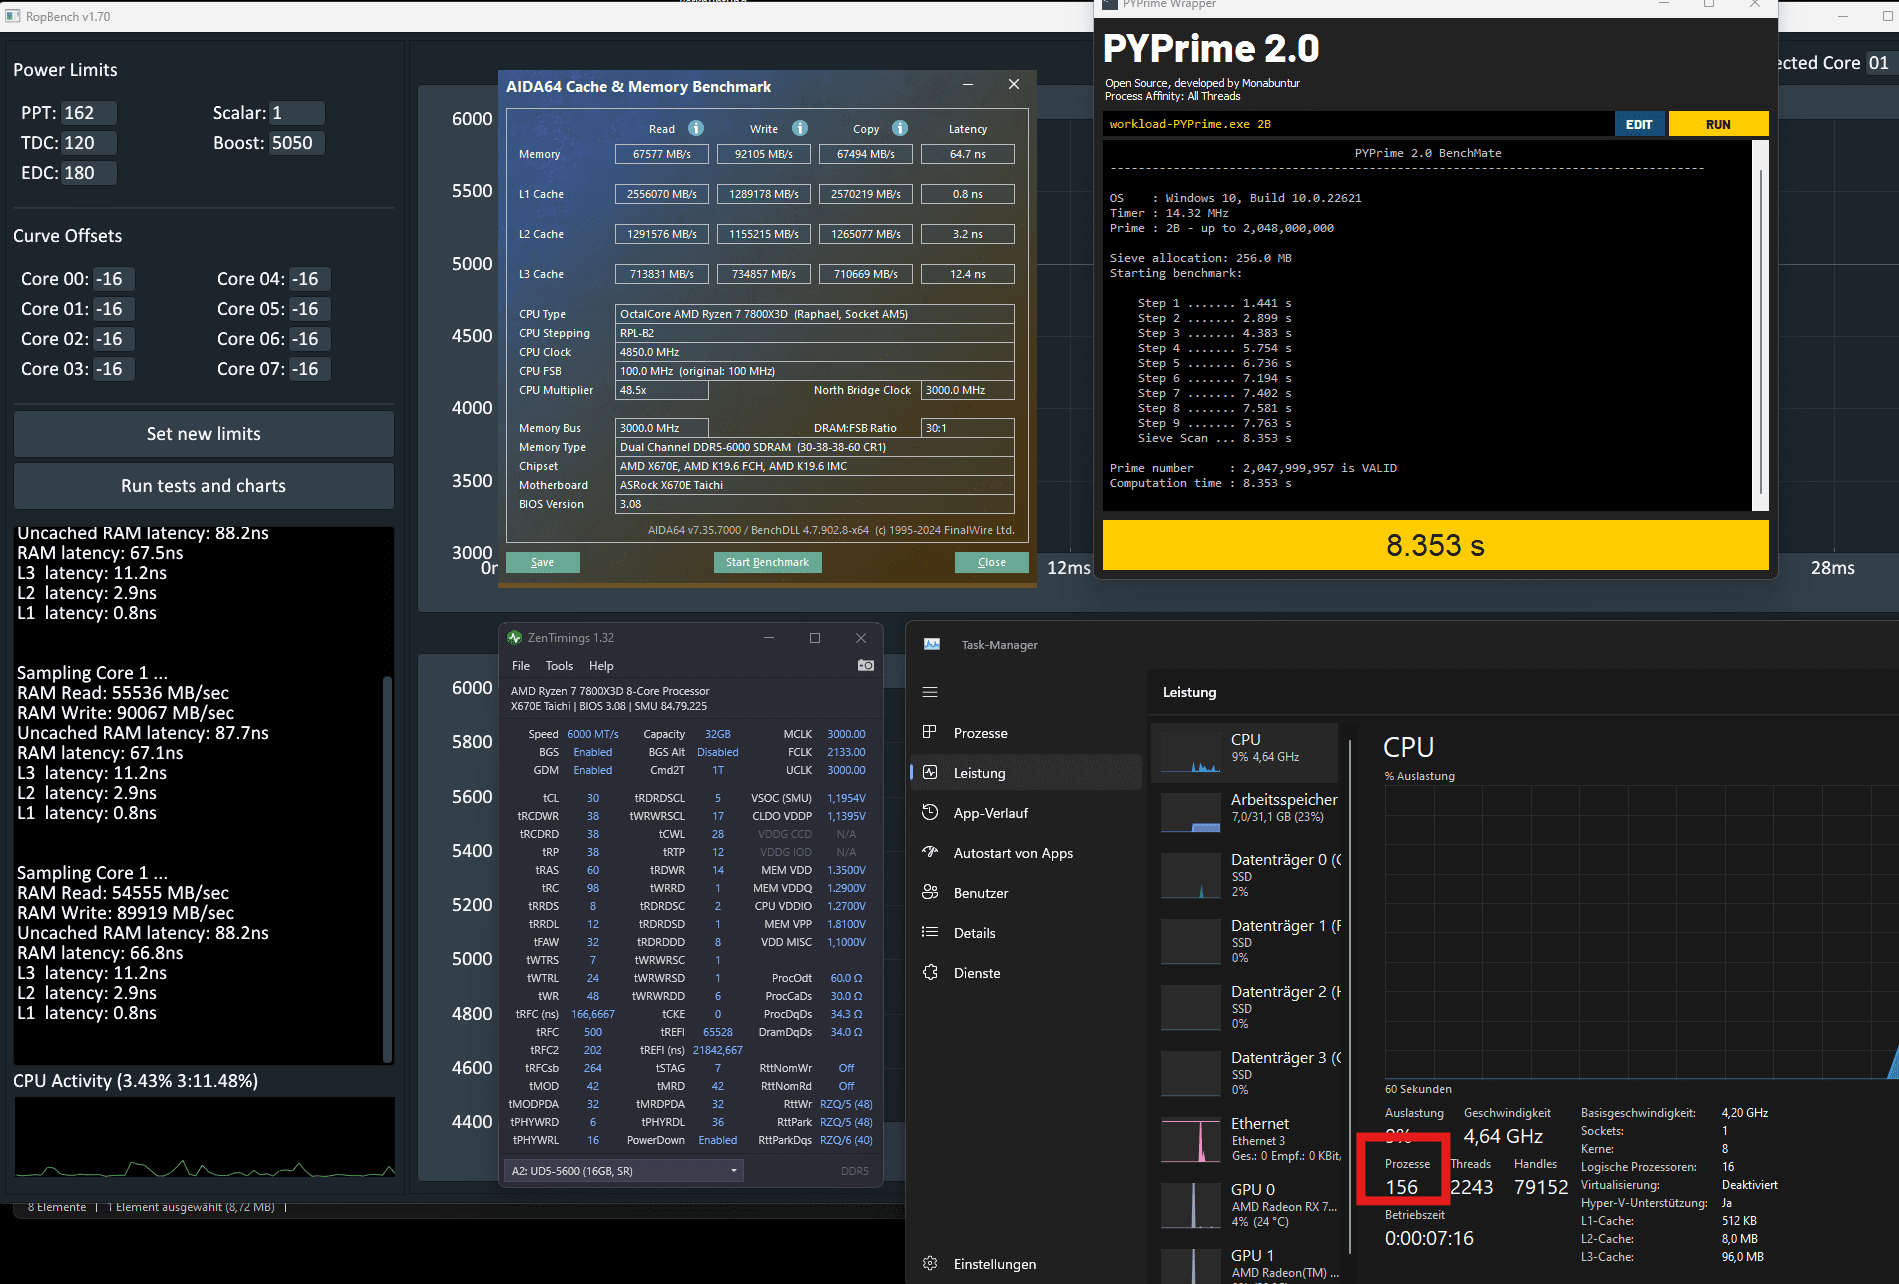Click the App-Verlauf history icon
This screenshot has height=1284, width=1899.
(x=930, y=812)
